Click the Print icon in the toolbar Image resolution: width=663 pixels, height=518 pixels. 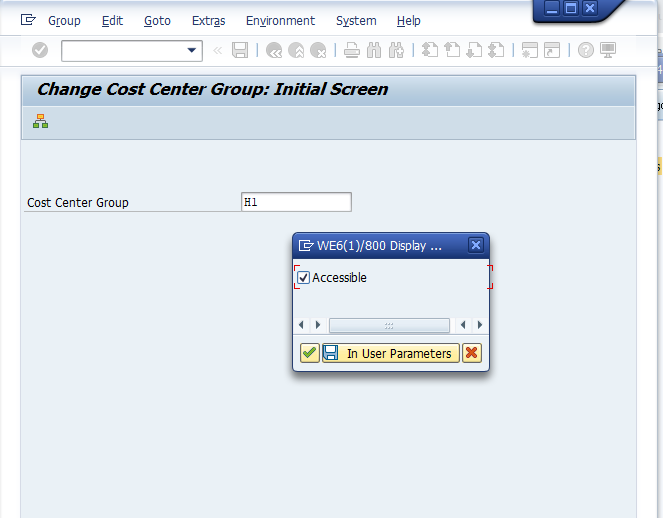[352, 50]
